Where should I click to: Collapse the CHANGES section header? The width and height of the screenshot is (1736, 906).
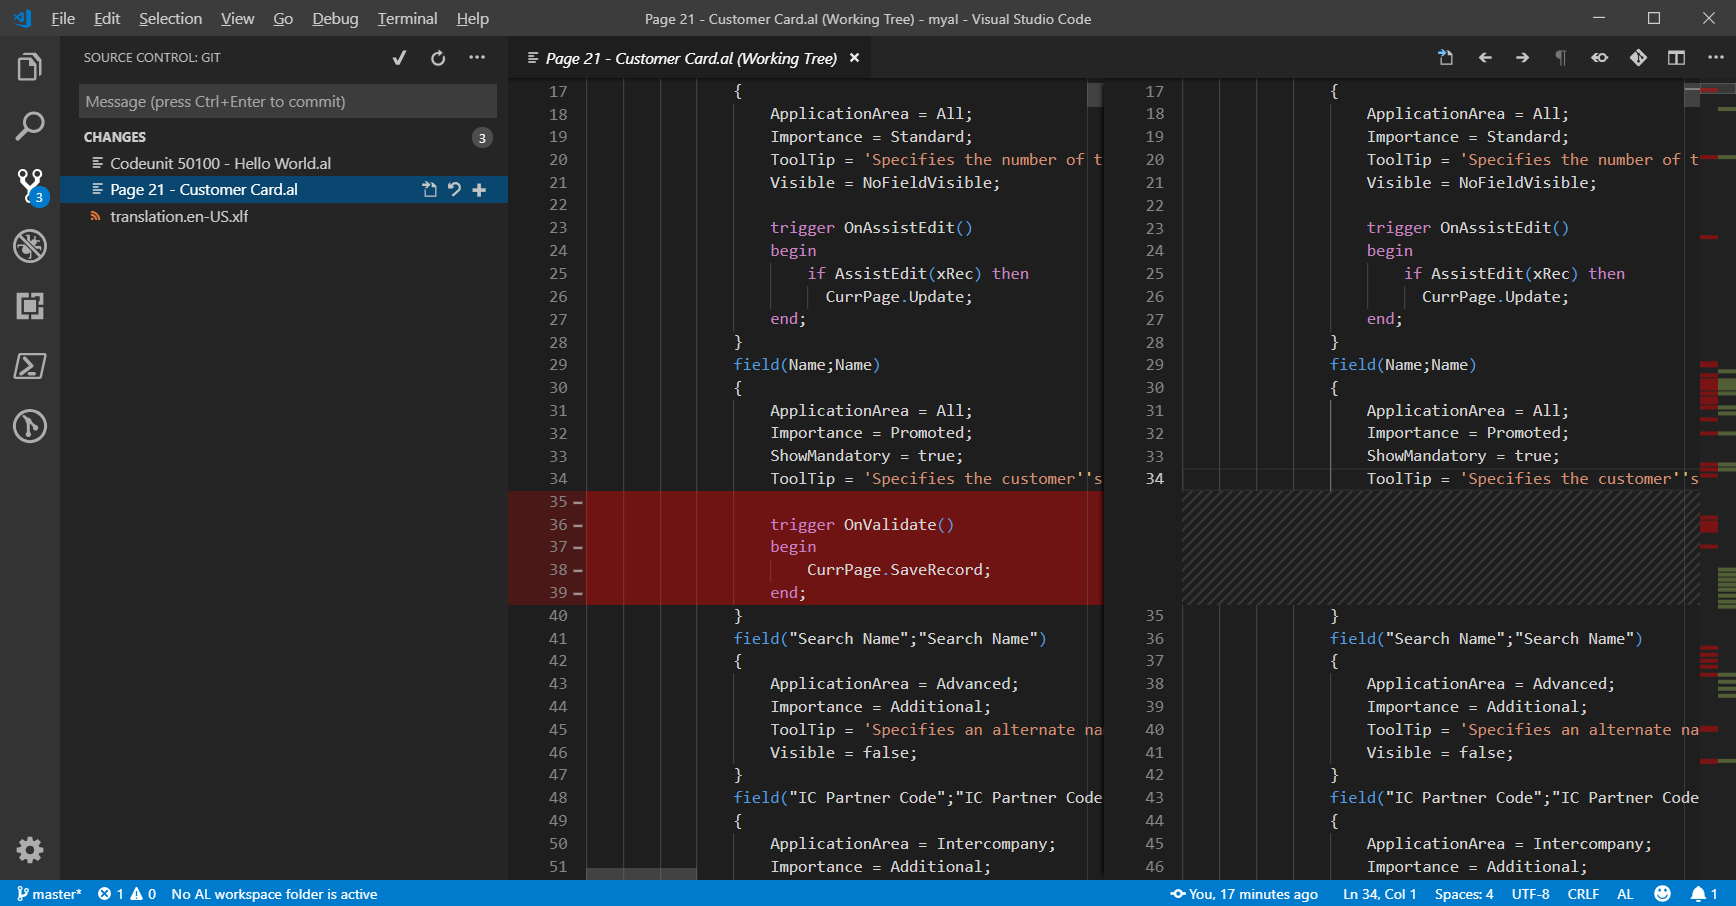(x=284, y=137)
